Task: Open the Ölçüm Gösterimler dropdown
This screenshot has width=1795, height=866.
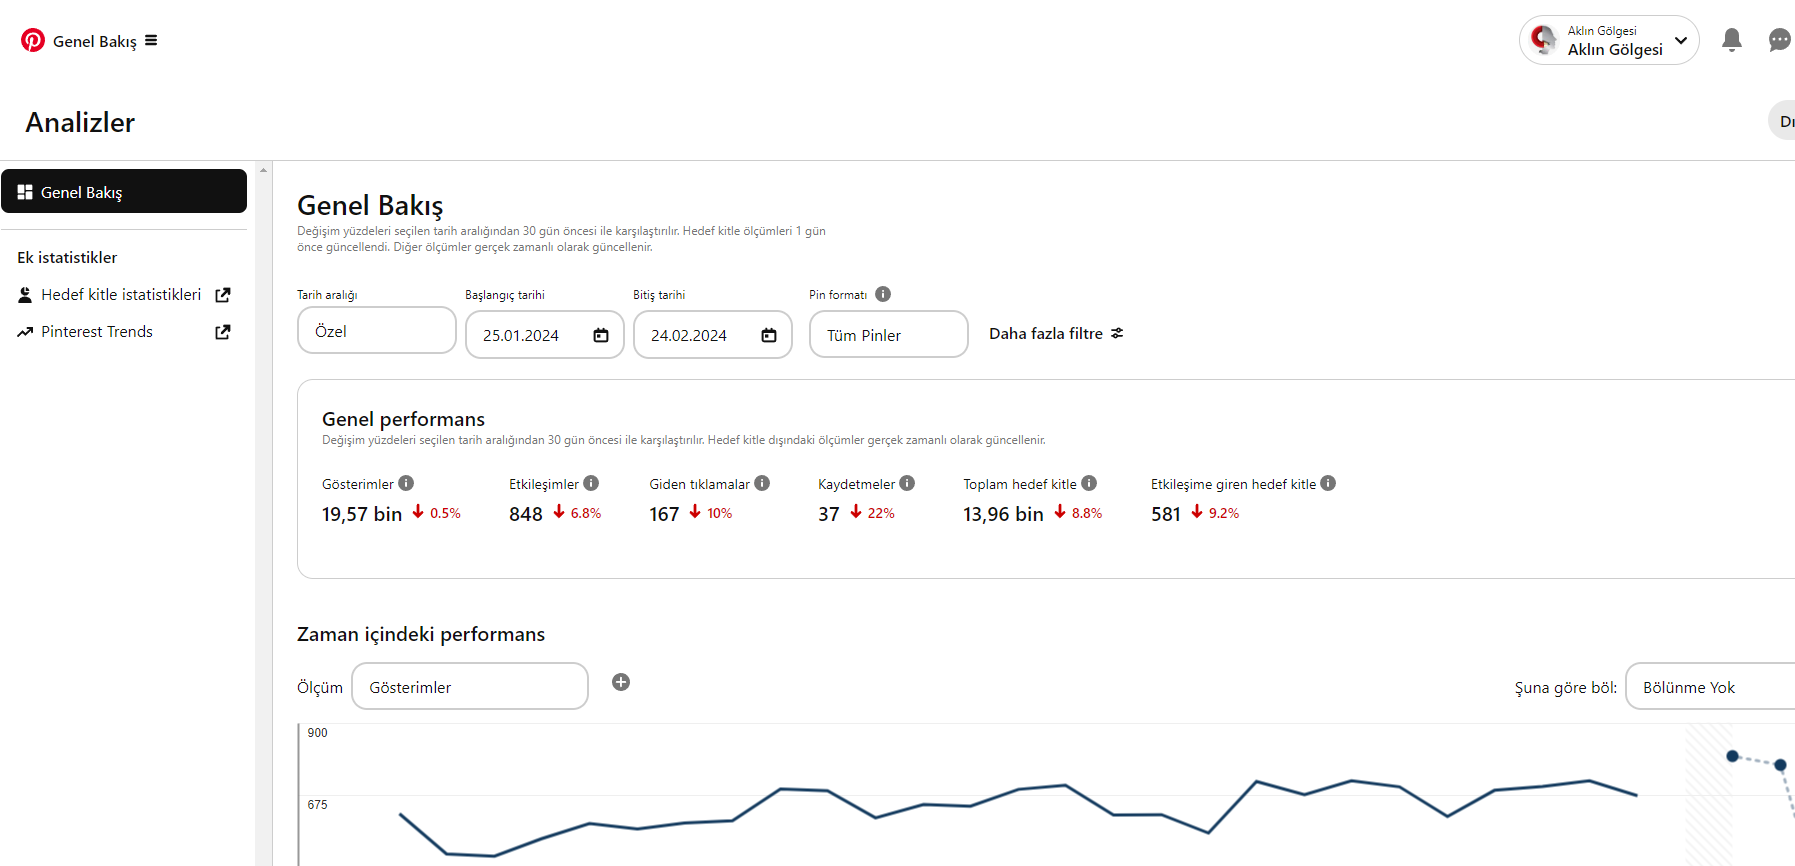Action: [x=470, y=686]
